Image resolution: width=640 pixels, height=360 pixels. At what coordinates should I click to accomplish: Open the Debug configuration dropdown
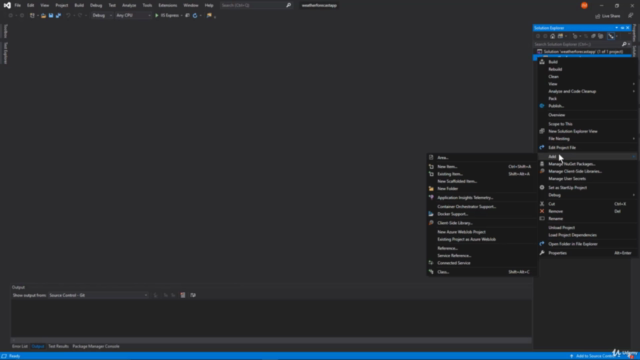tap(102, 16)
